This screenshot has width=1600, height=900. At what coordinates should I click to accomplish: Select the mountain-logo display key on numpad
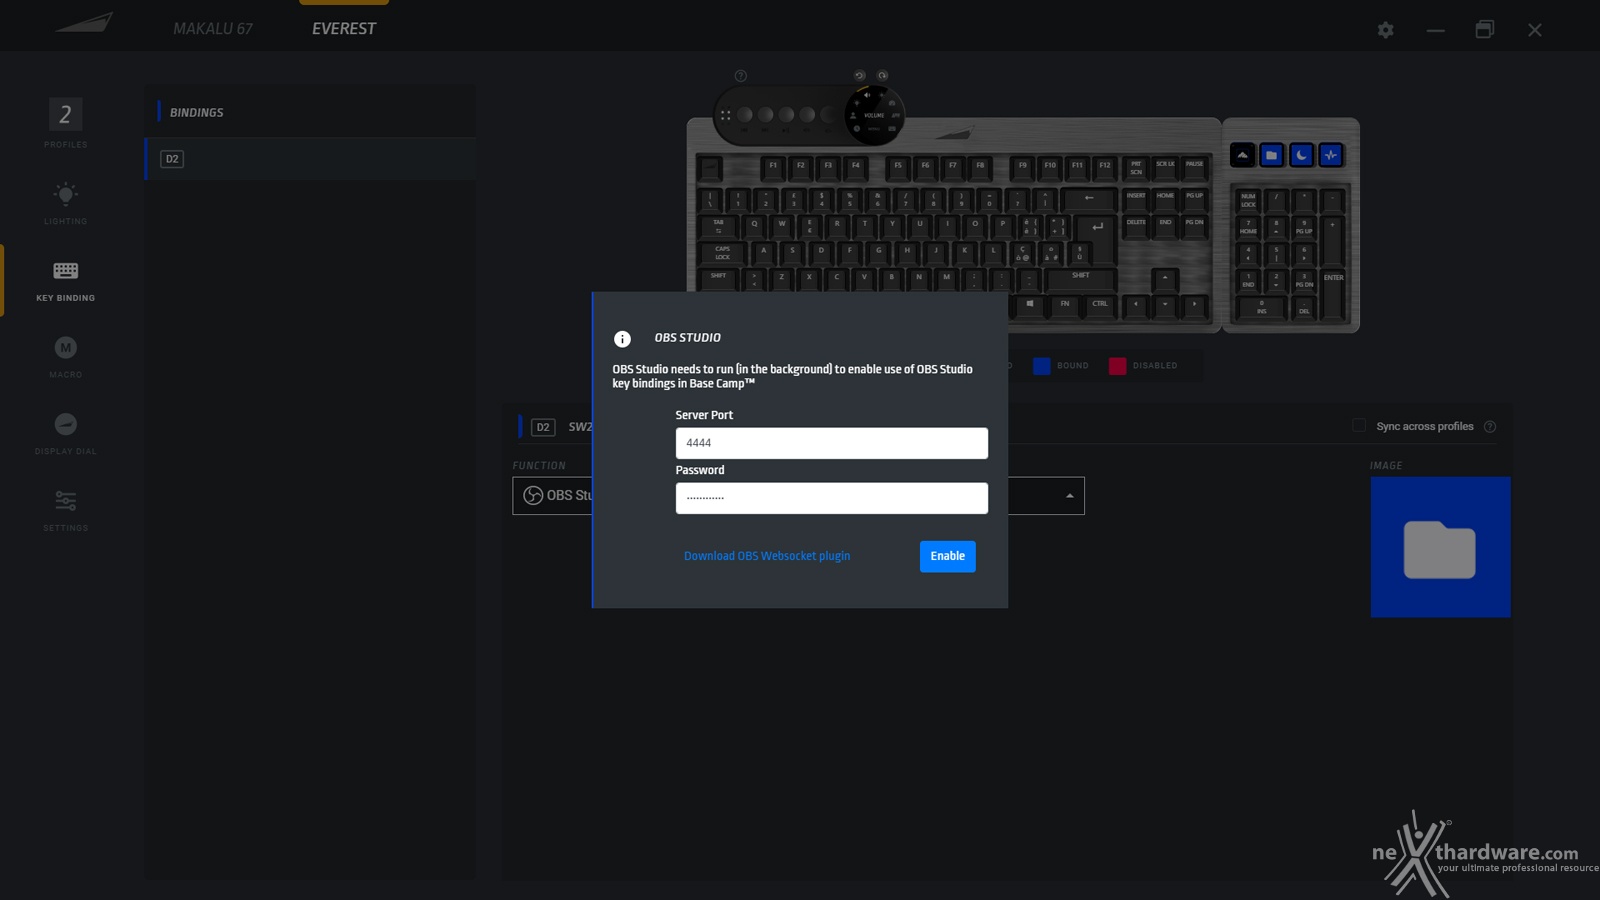tap(1242, 155)
